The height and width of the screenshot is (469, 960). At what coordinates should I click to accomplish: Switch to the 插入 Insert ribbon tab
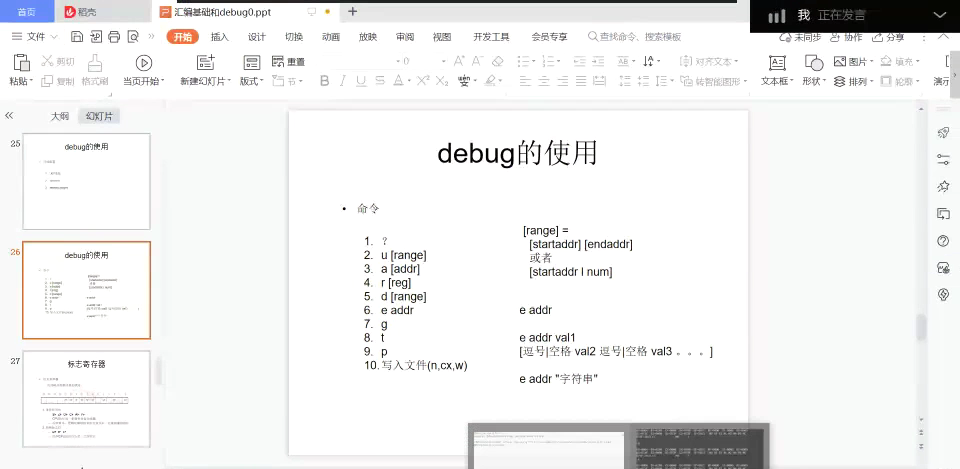219,37
